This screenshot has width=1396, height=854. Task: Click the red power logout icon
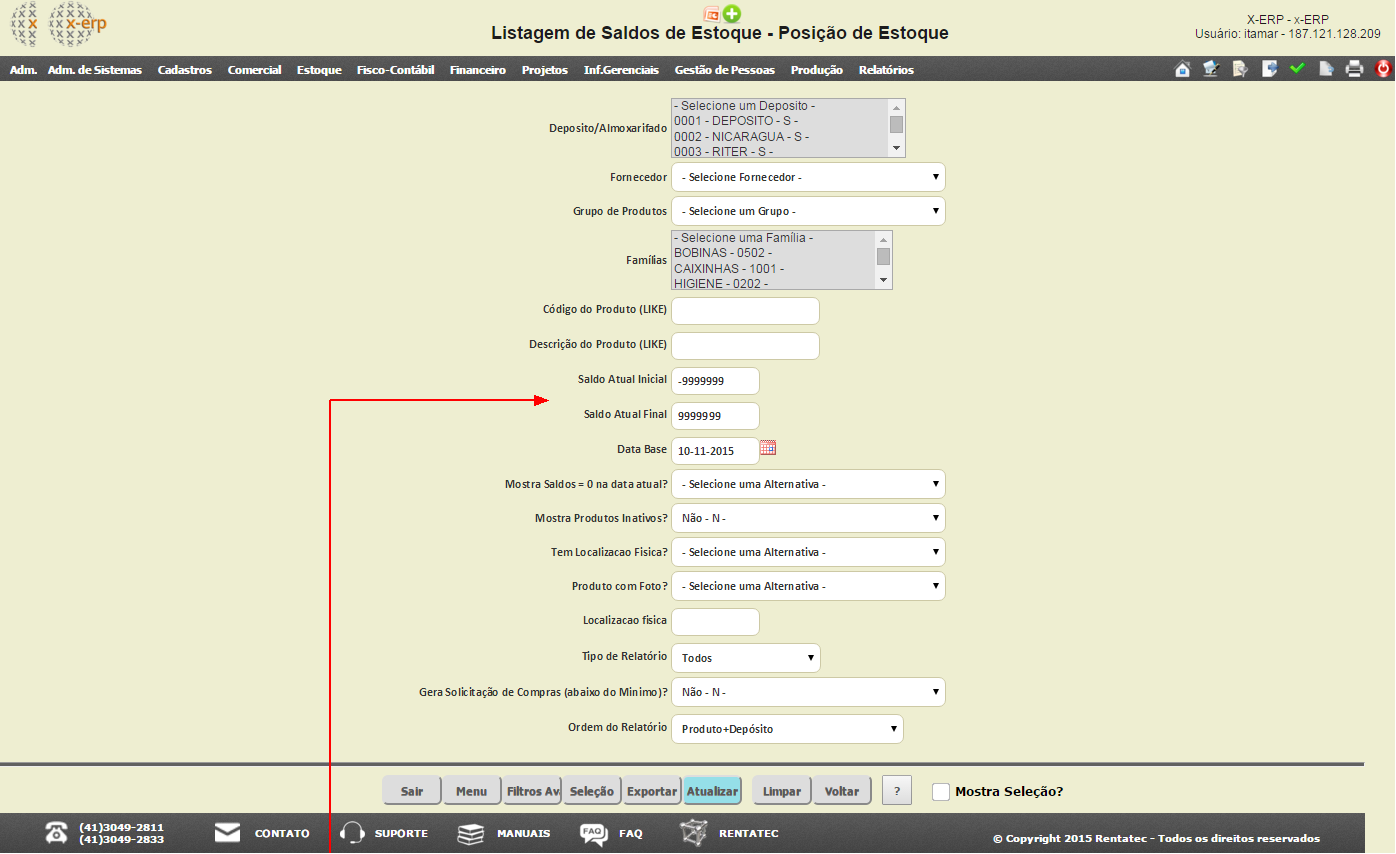tap(1384, 69)
